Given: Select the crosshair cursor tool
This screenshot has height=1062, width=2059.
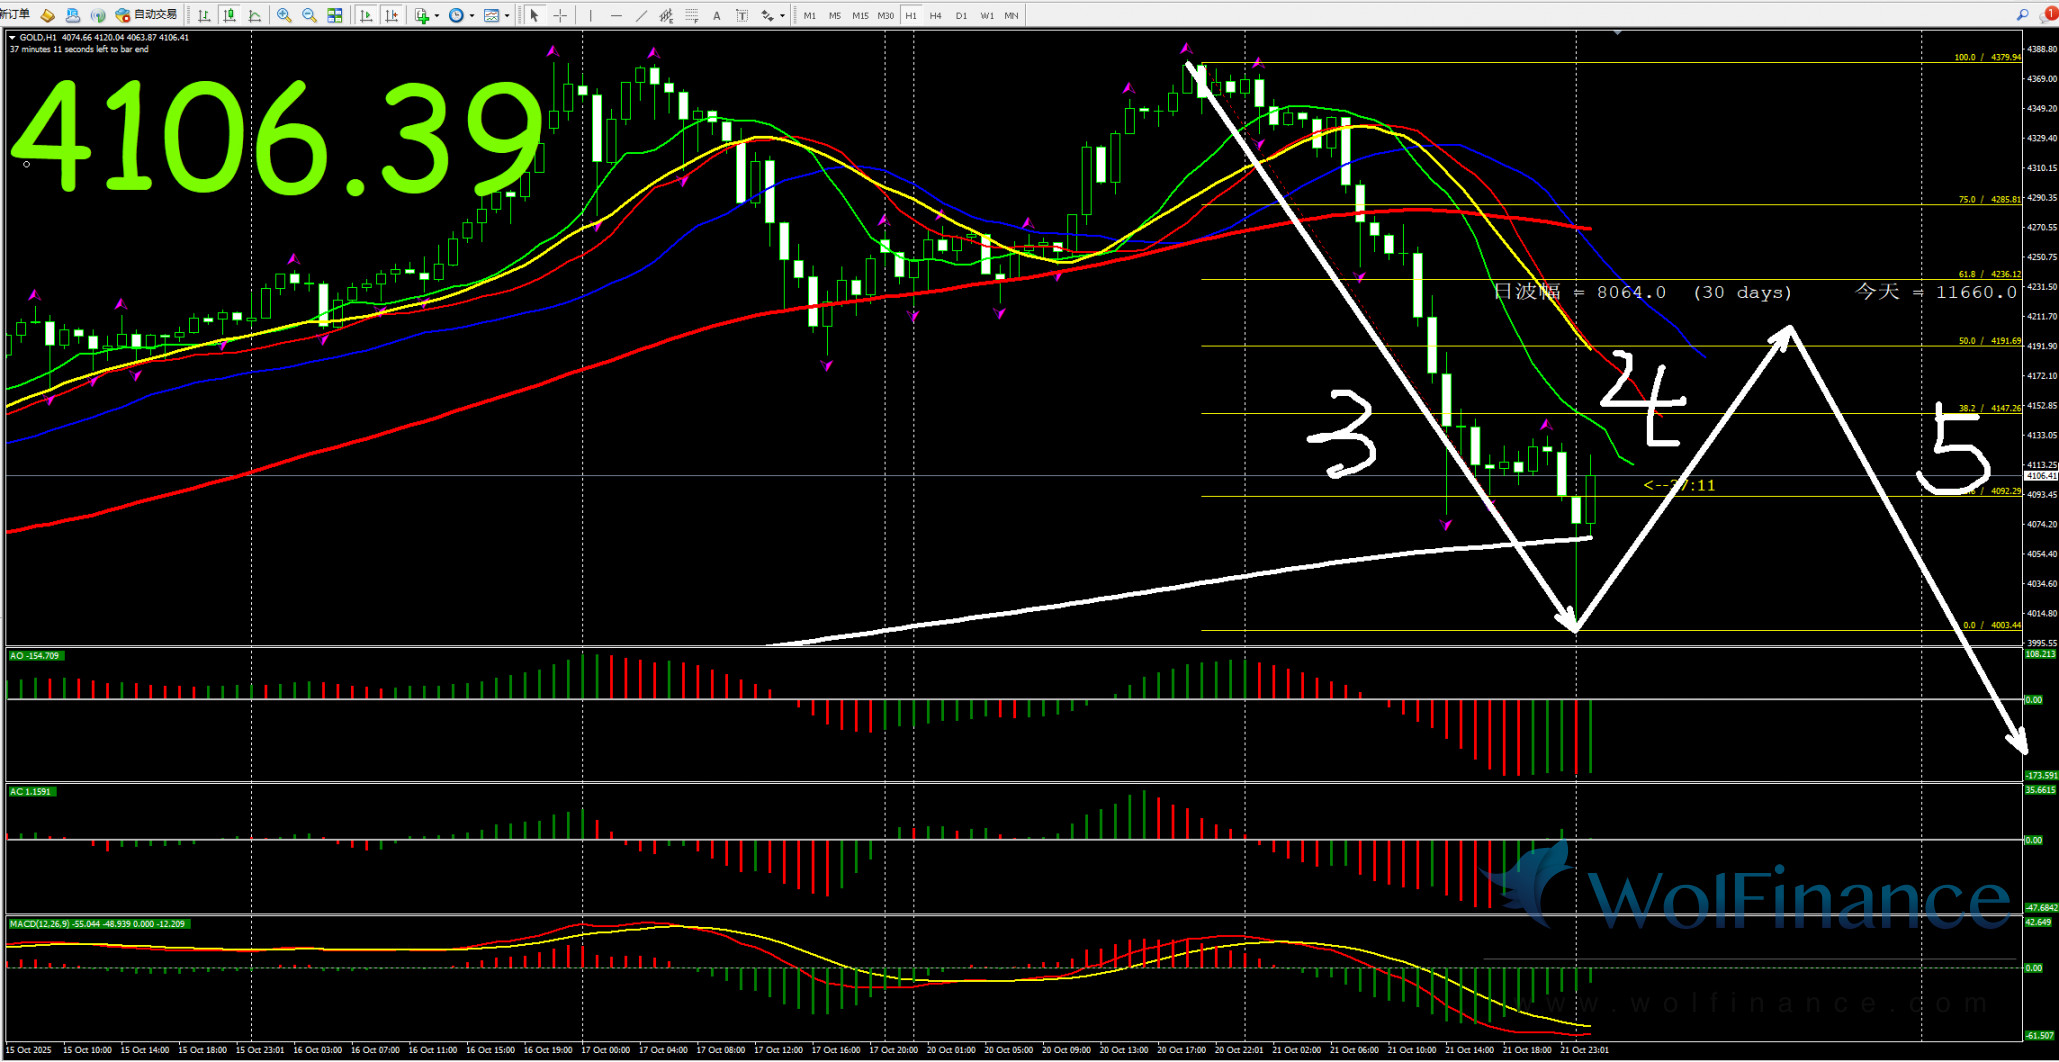Looking at the screenshot, I should tap(560, 15).
